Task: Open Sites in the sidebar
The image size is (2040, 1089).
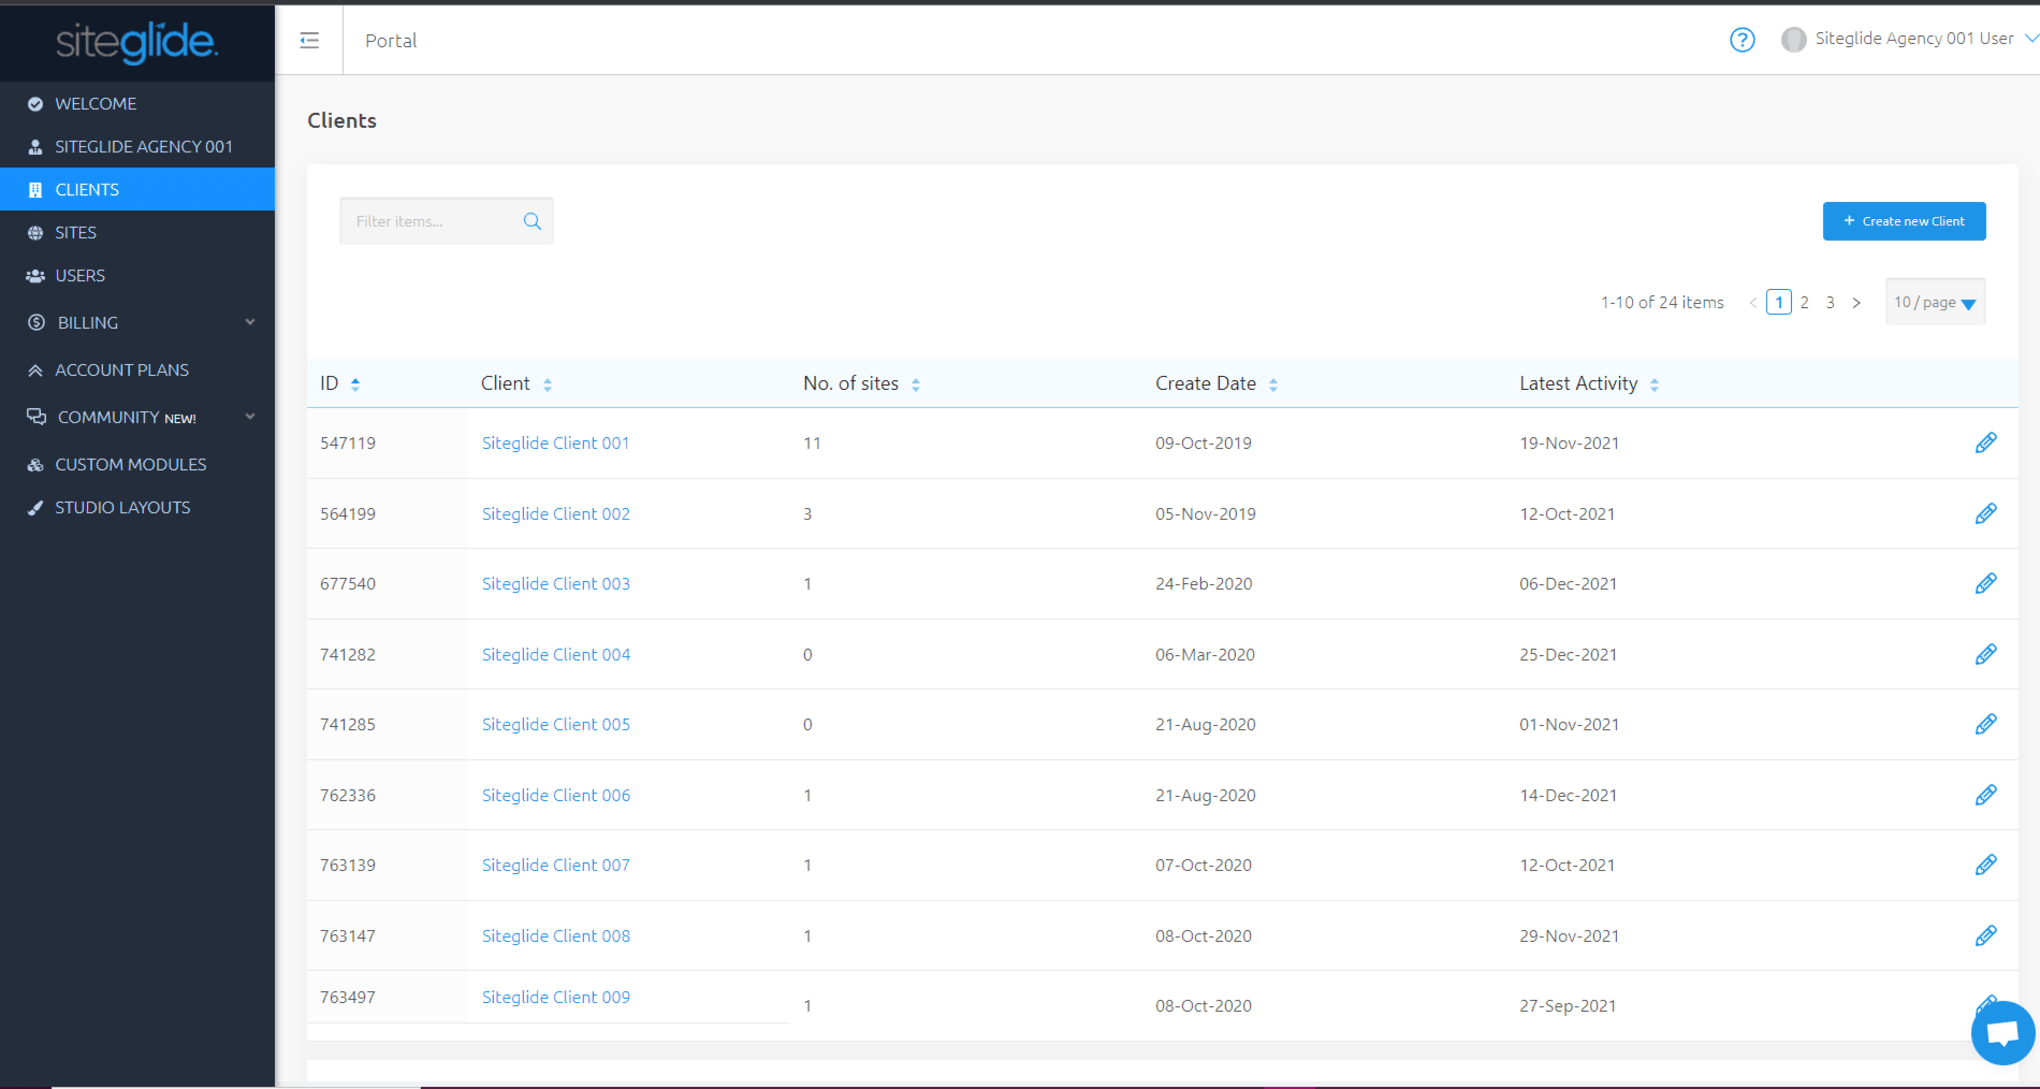Action: coord(138,233)
